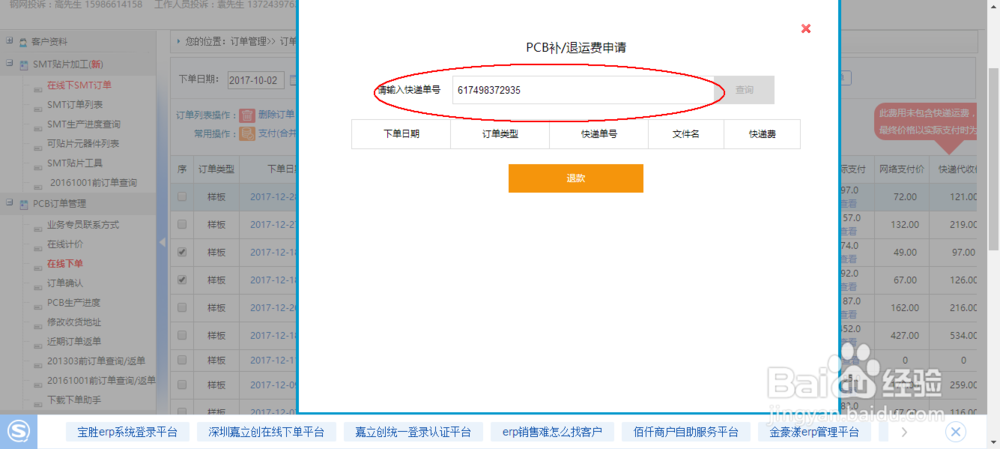This screenshot has height=449, width=1000.
Task: Open 修改收货地址 in sidebar
Action: (74, 322)
